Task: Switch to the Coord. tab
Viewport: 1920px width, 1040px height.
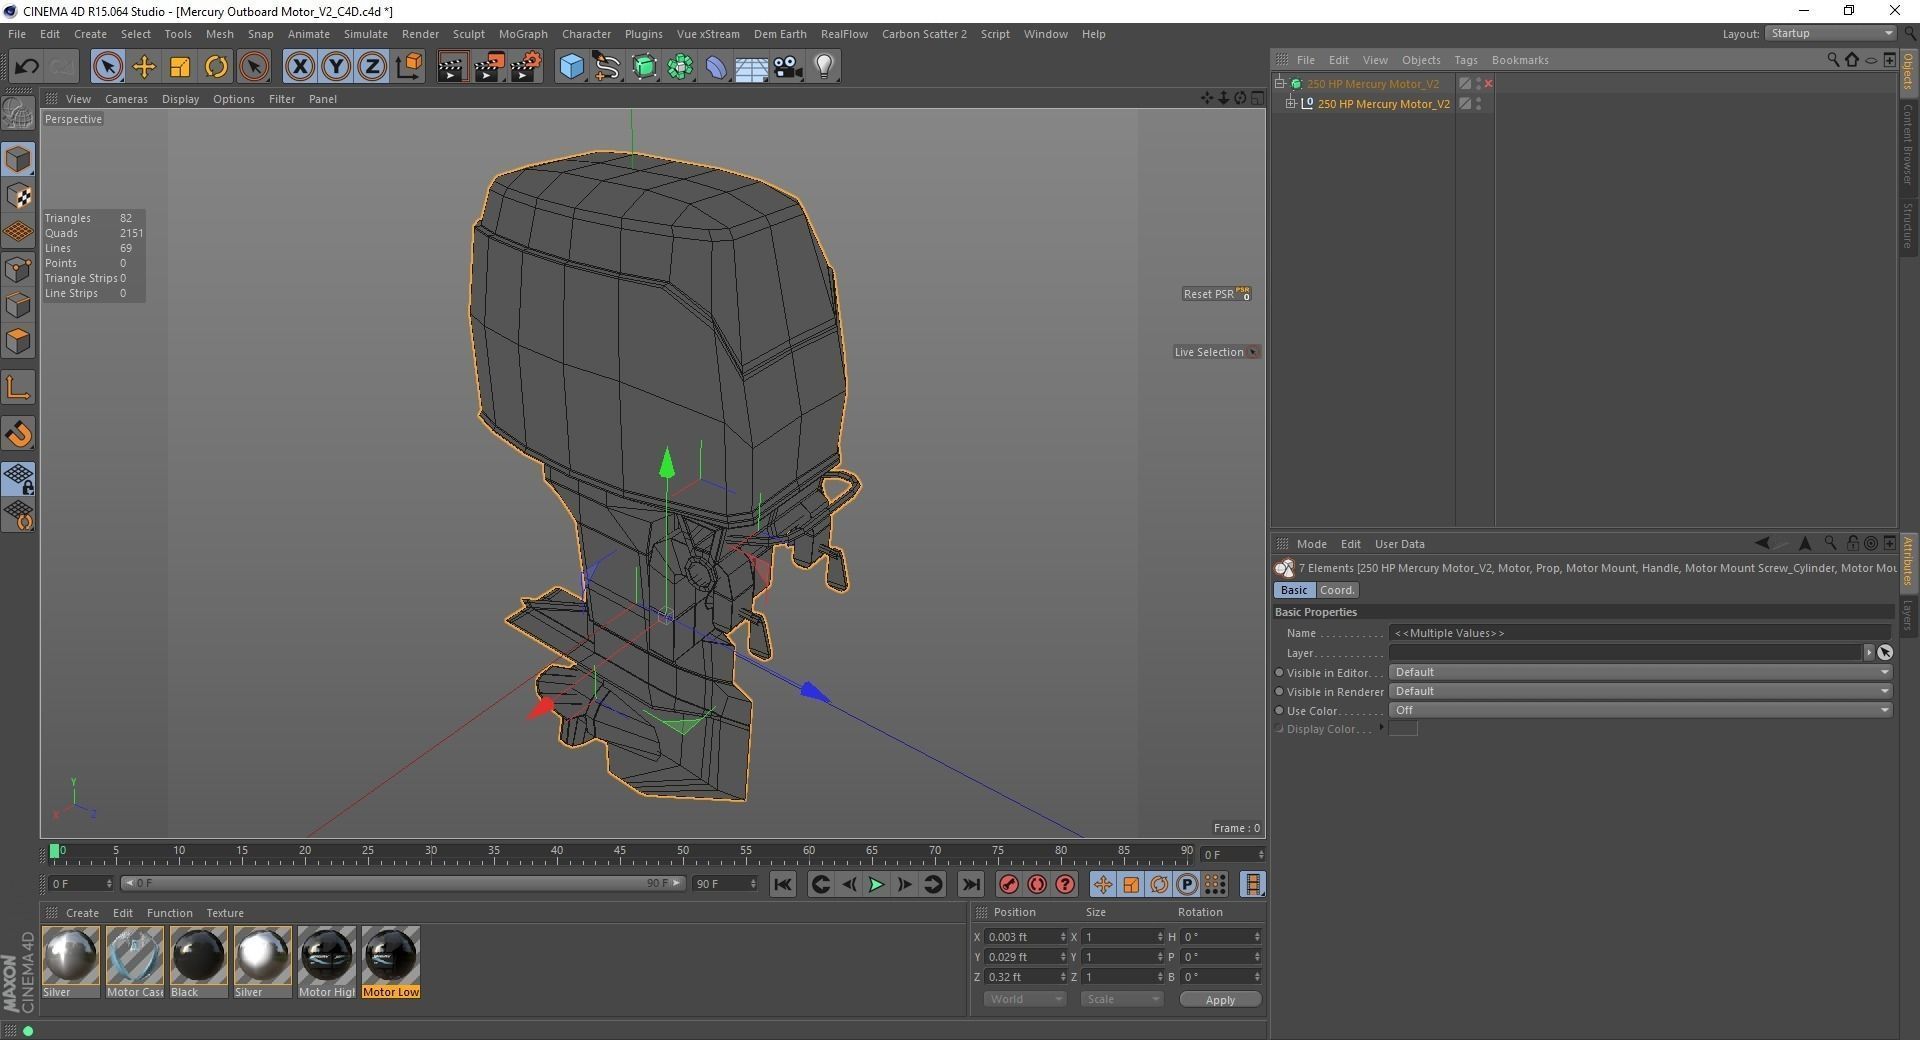Action: click(1337, 590)
